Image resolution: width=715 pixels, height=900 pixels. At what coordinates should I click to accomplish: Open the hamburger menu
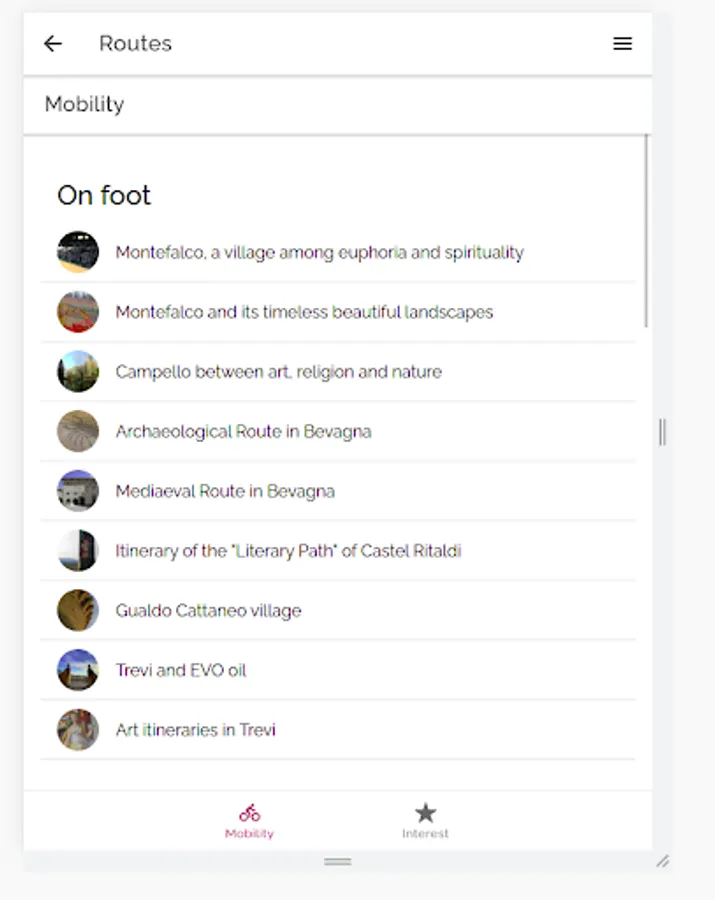(x=622, y=44)
